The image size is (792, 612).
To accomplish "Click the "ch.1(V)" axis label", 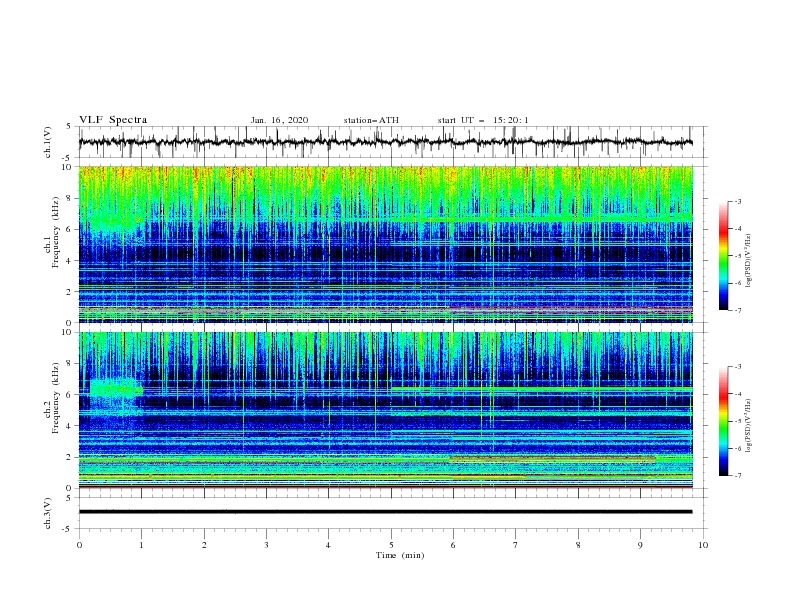I will (48, 142).
